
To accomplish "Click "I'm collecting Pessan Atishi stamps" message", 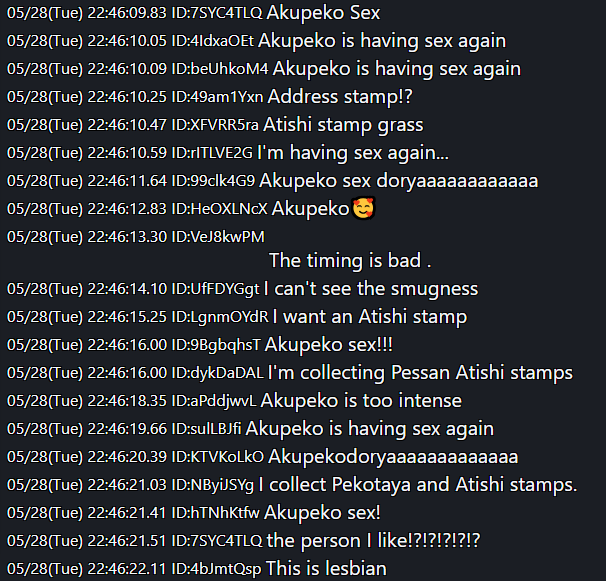I will [420, 373].
